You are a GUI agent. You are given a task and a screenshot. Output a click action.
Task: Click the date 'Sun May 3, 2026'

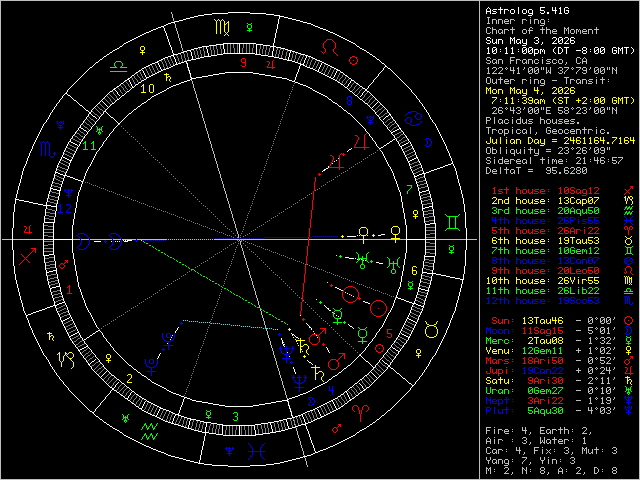[530, 41]
